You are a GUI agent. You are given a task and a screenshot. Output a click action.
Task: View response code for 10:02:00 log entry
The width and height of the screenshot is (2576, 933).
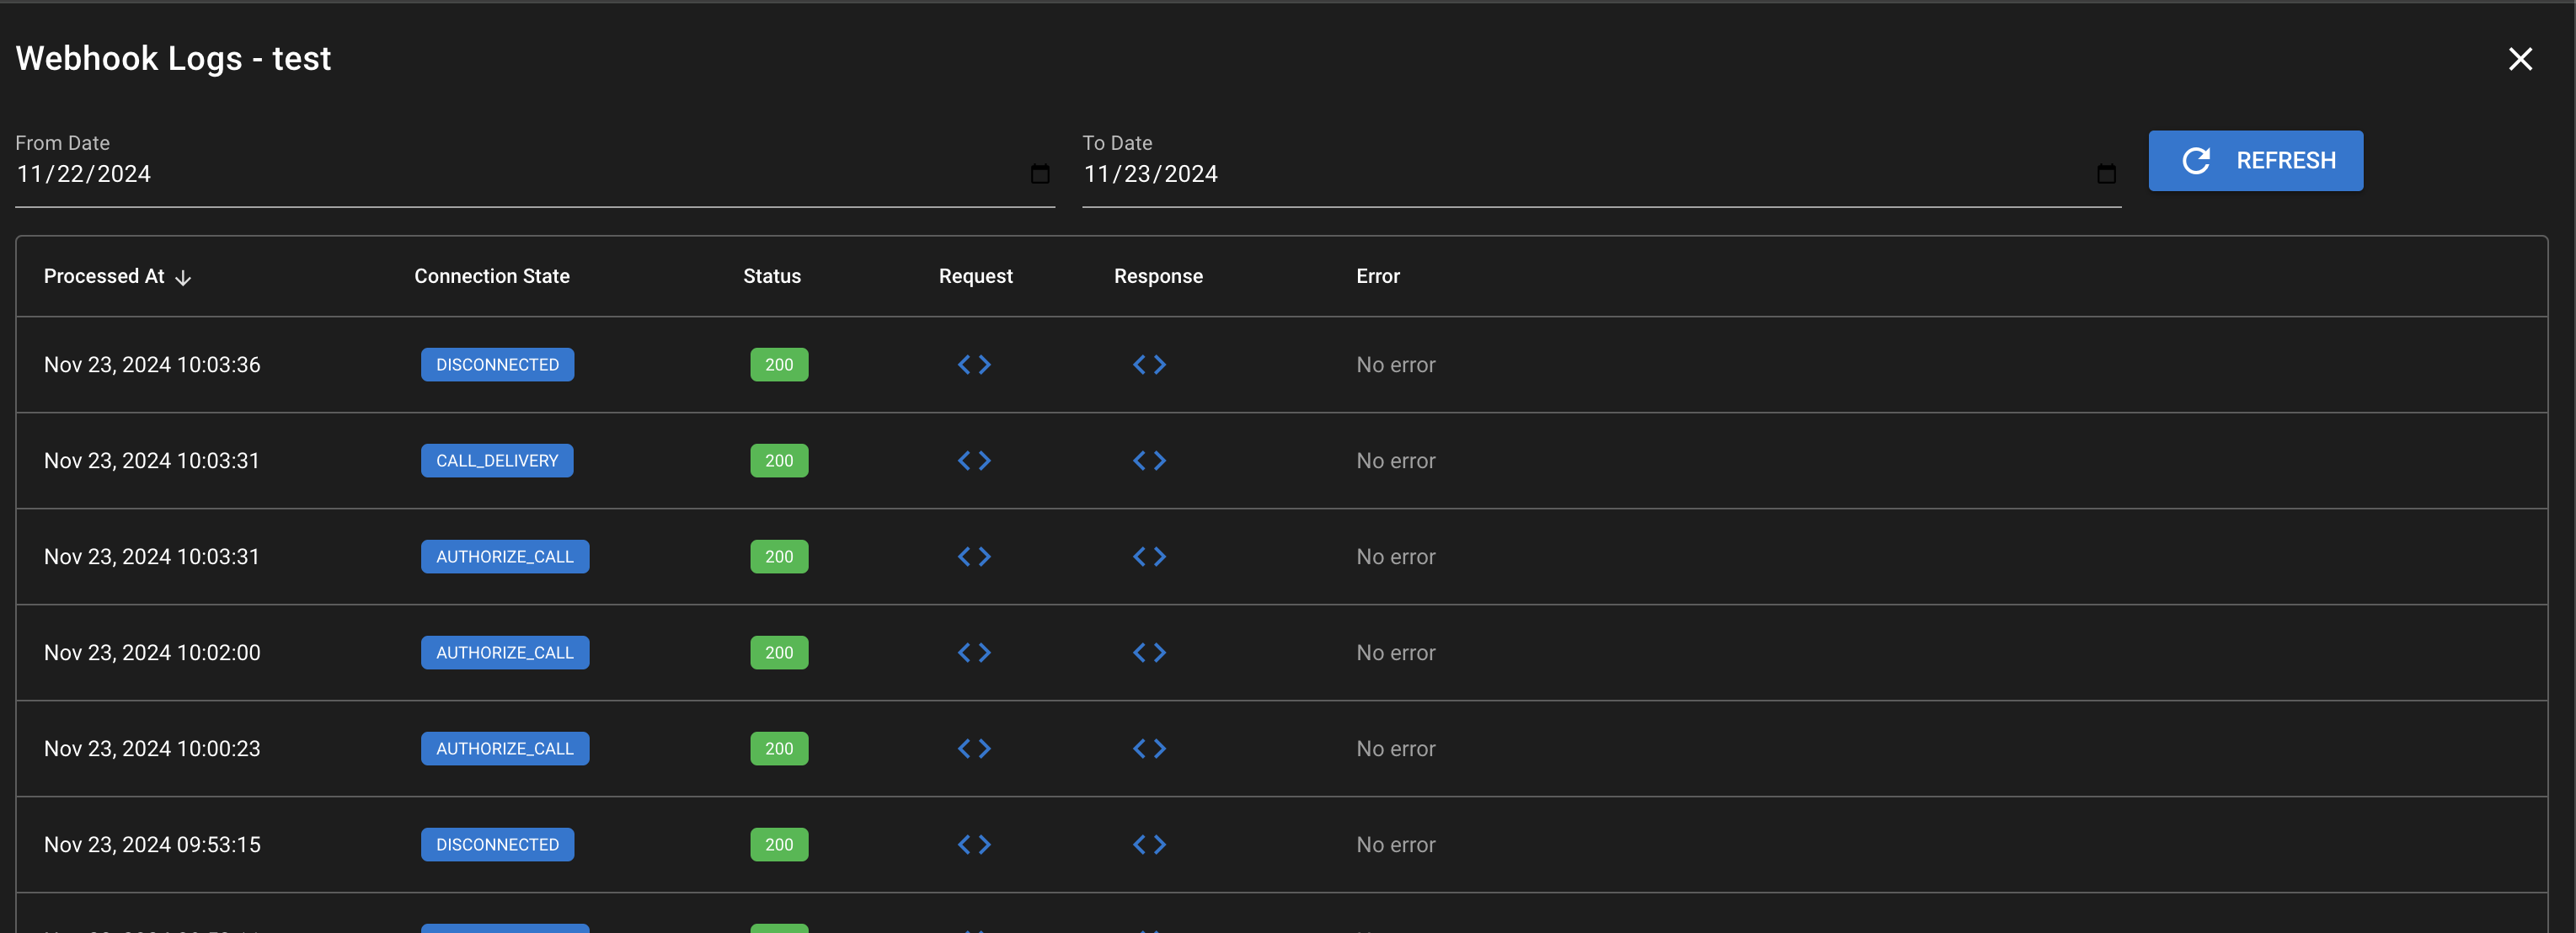coord(1149,653)
